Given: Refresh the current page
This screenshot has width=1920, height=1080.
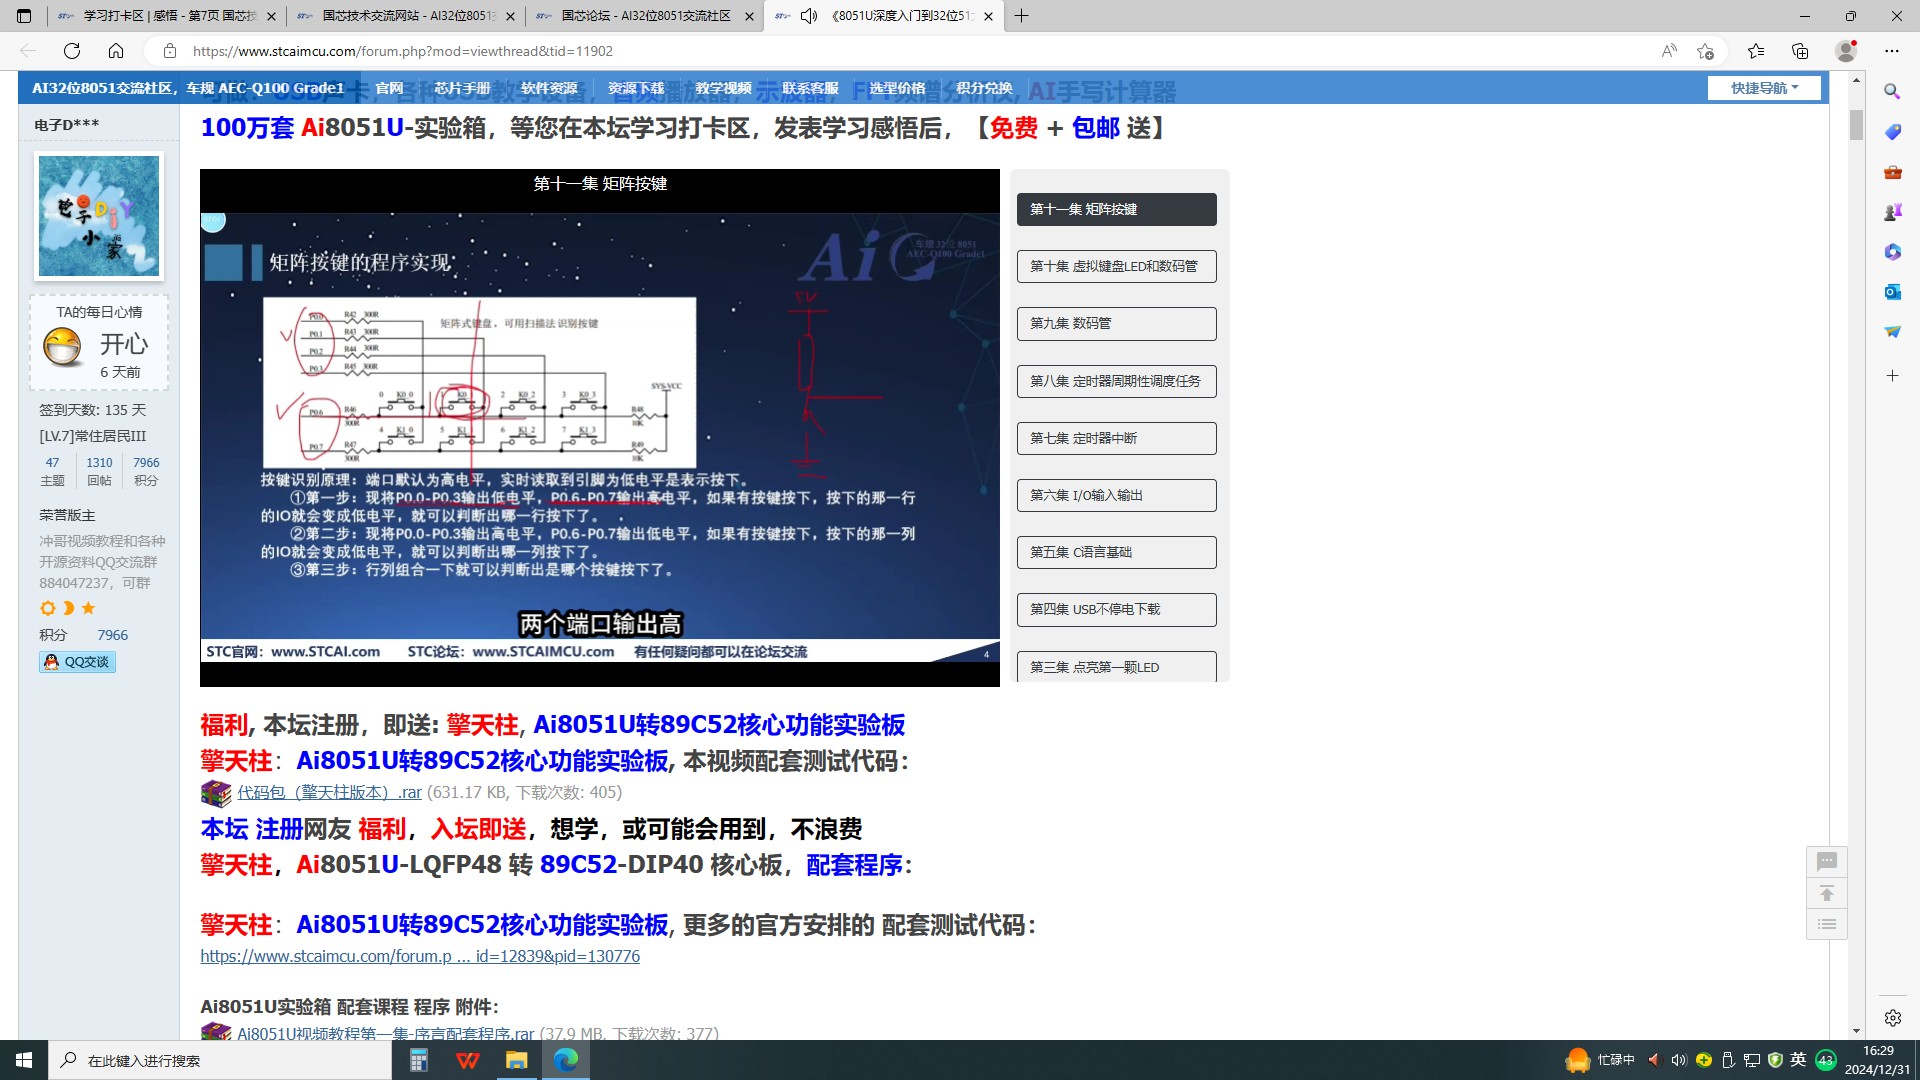Looking at the screenshot, I should coord(72,51).
